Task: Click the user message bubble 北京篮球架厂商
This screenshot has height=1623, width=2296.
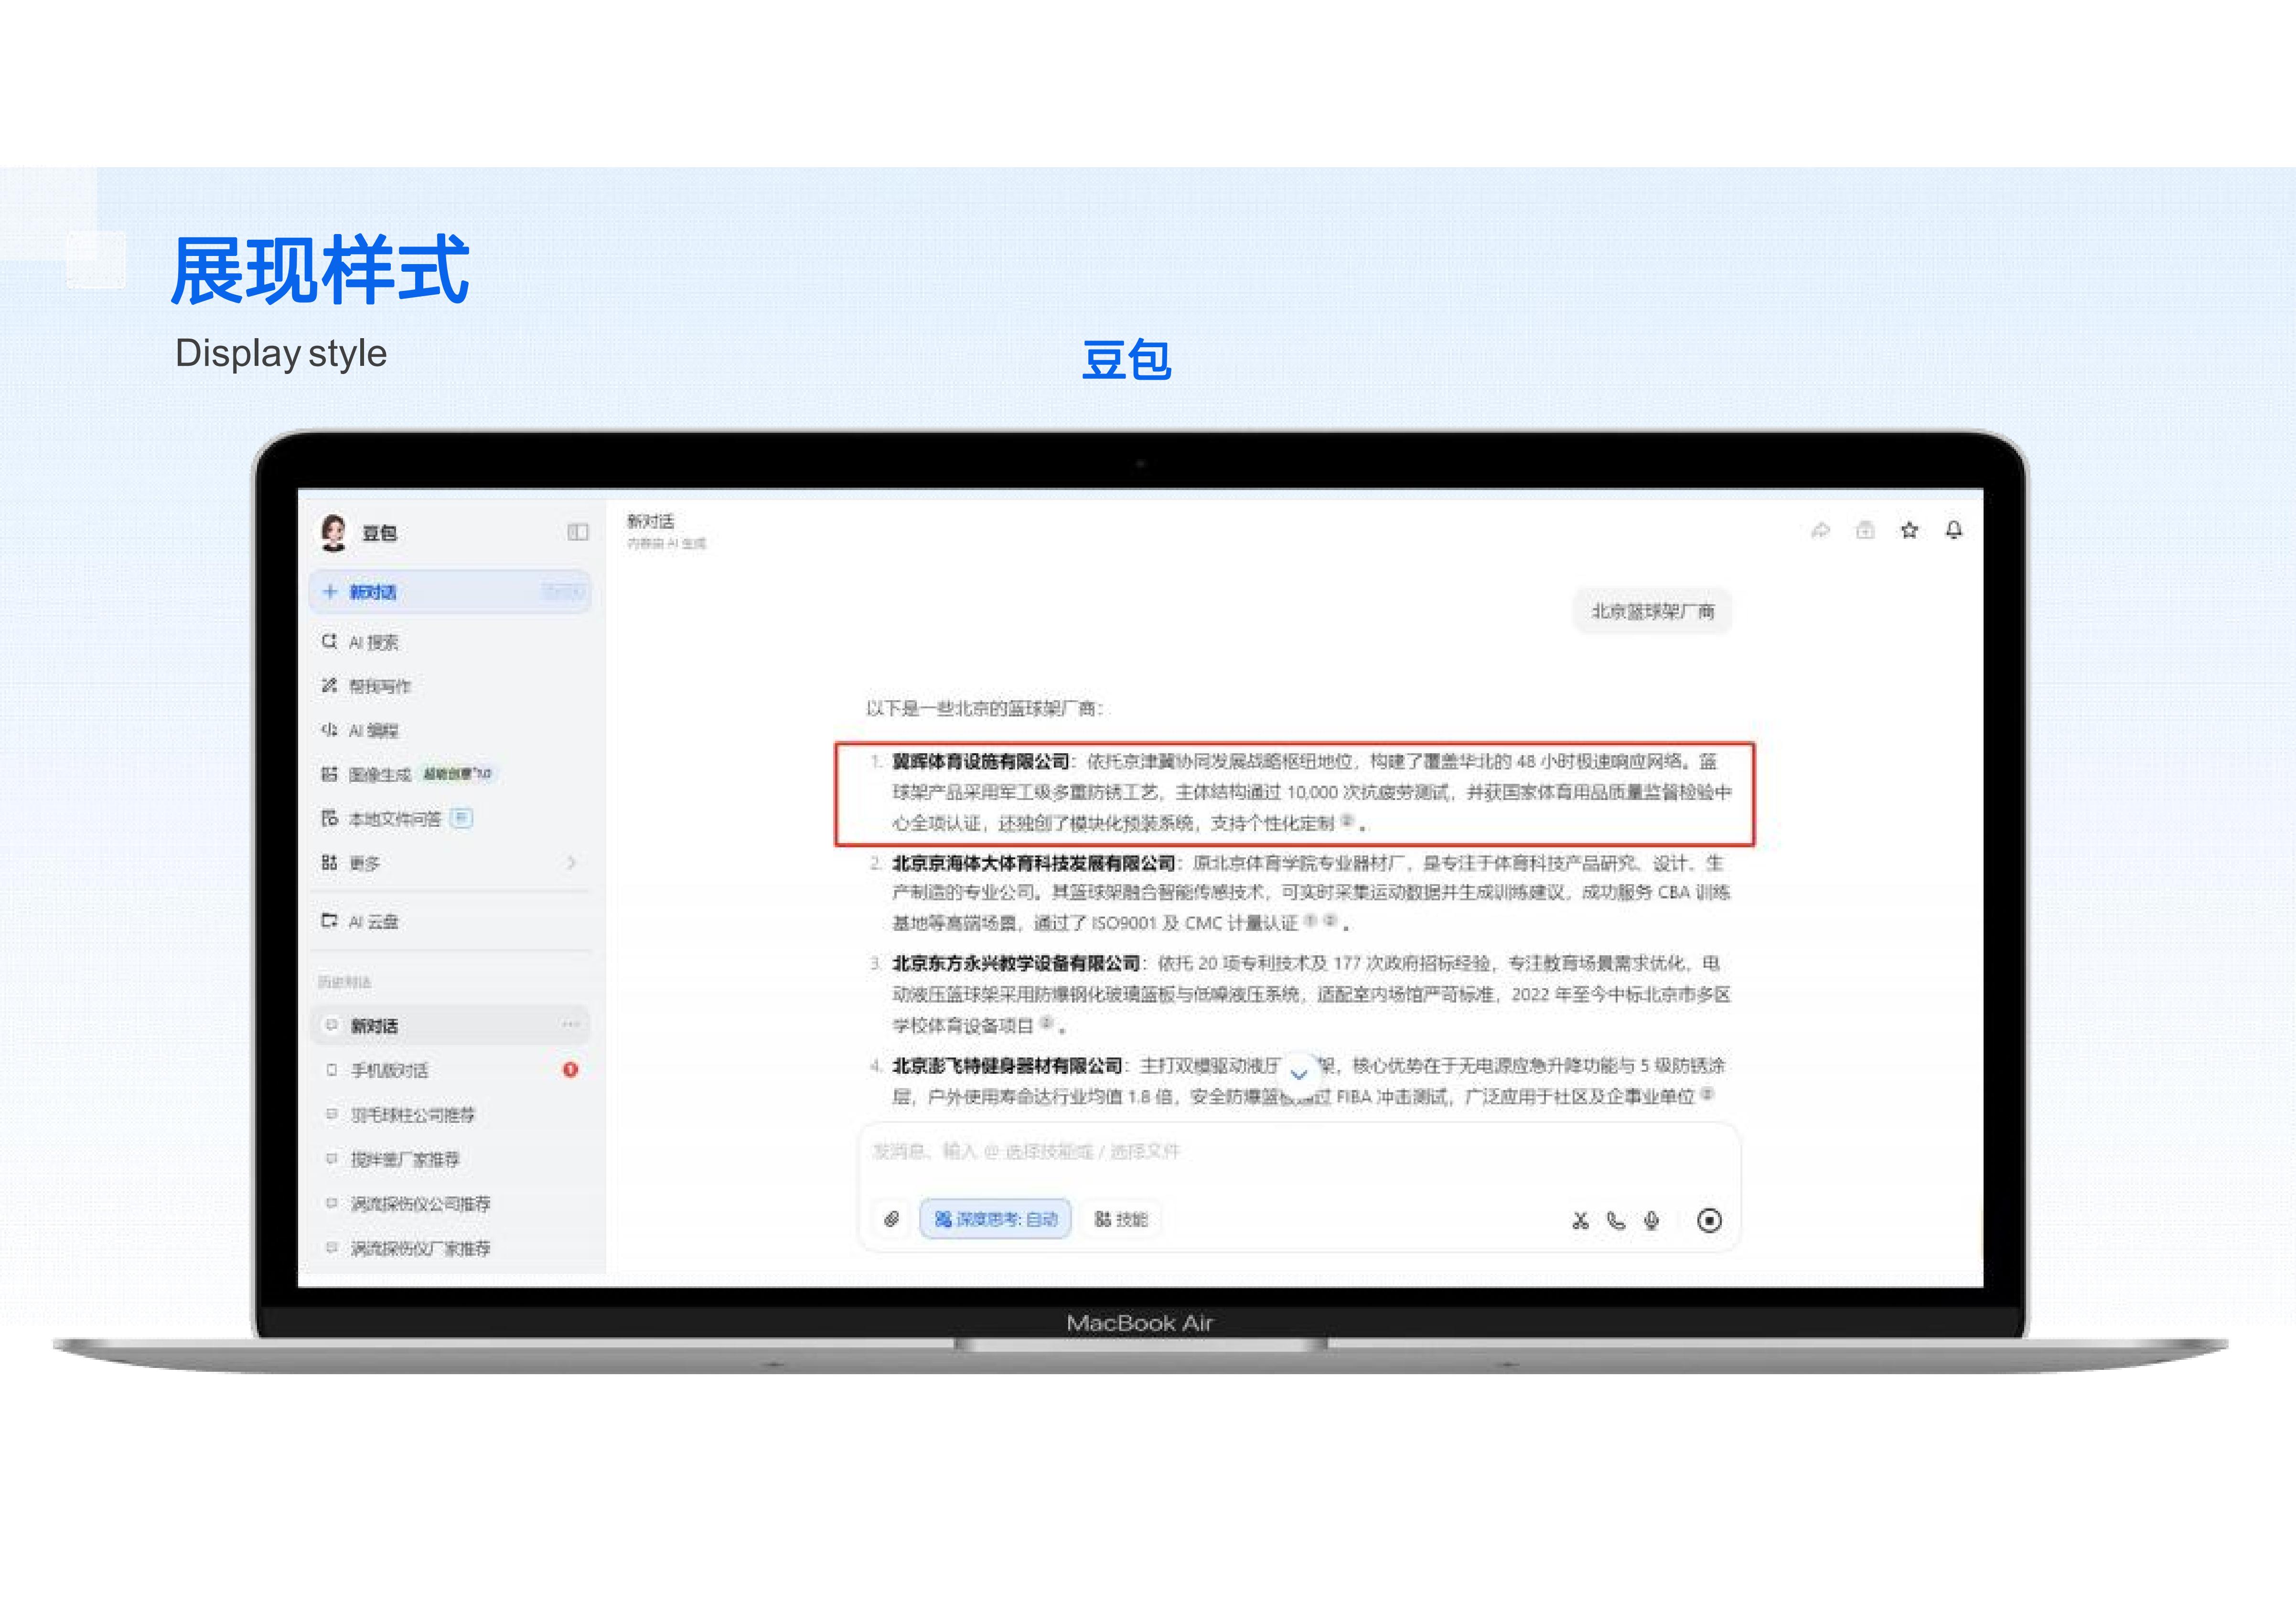Action: (1652, 611)
